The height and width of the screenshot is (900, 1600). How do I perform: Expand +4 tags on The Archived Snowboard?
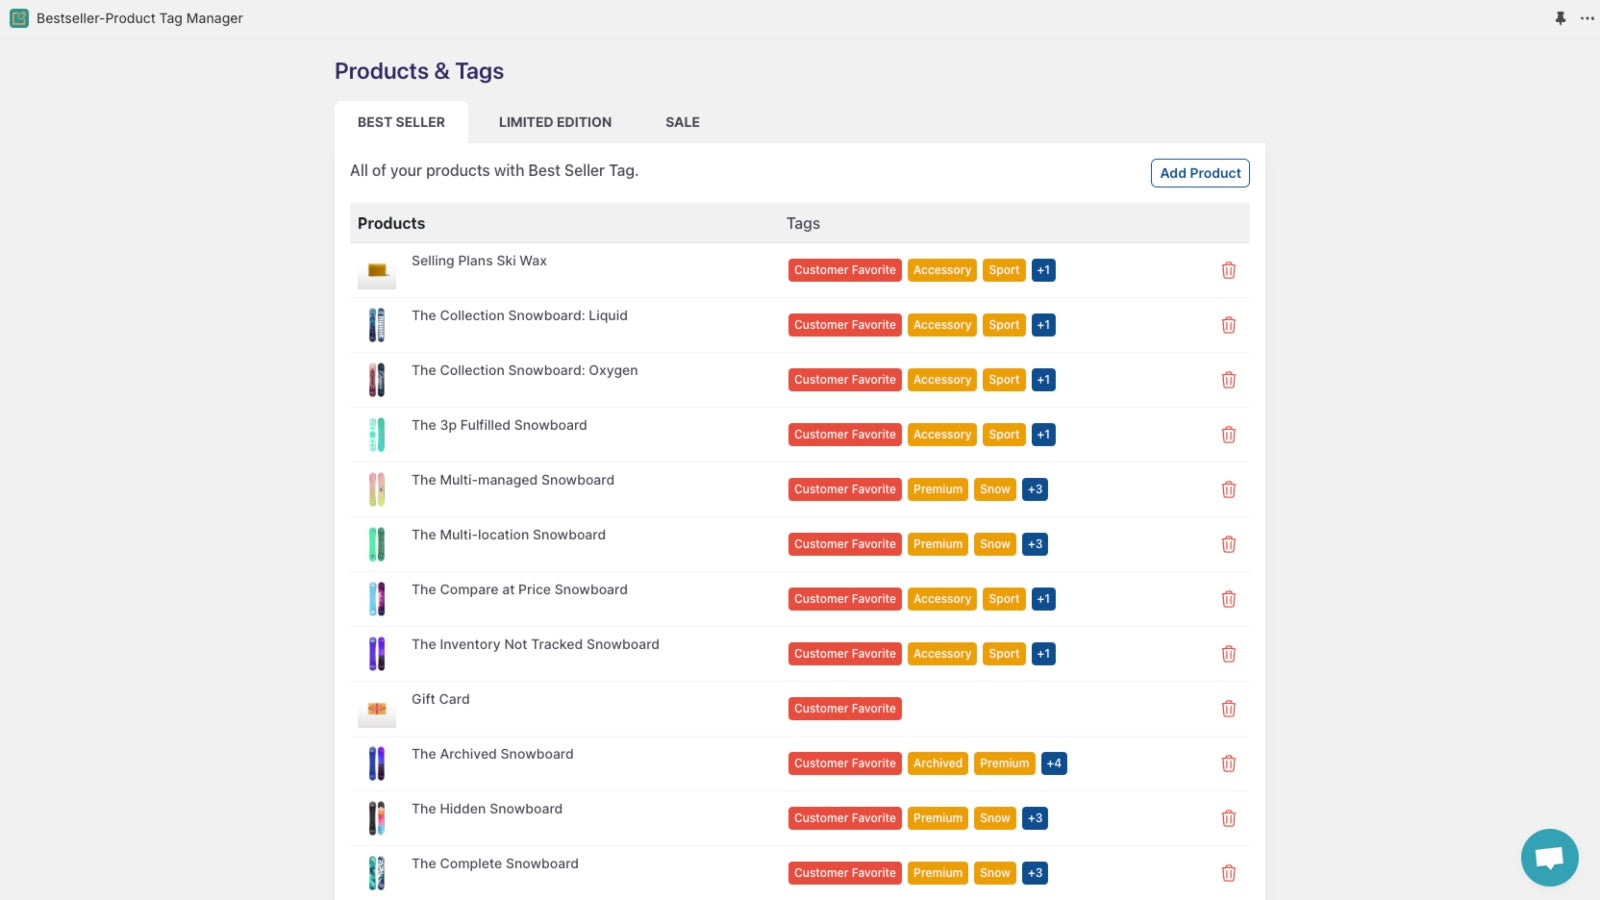(x=1053, y=764)
